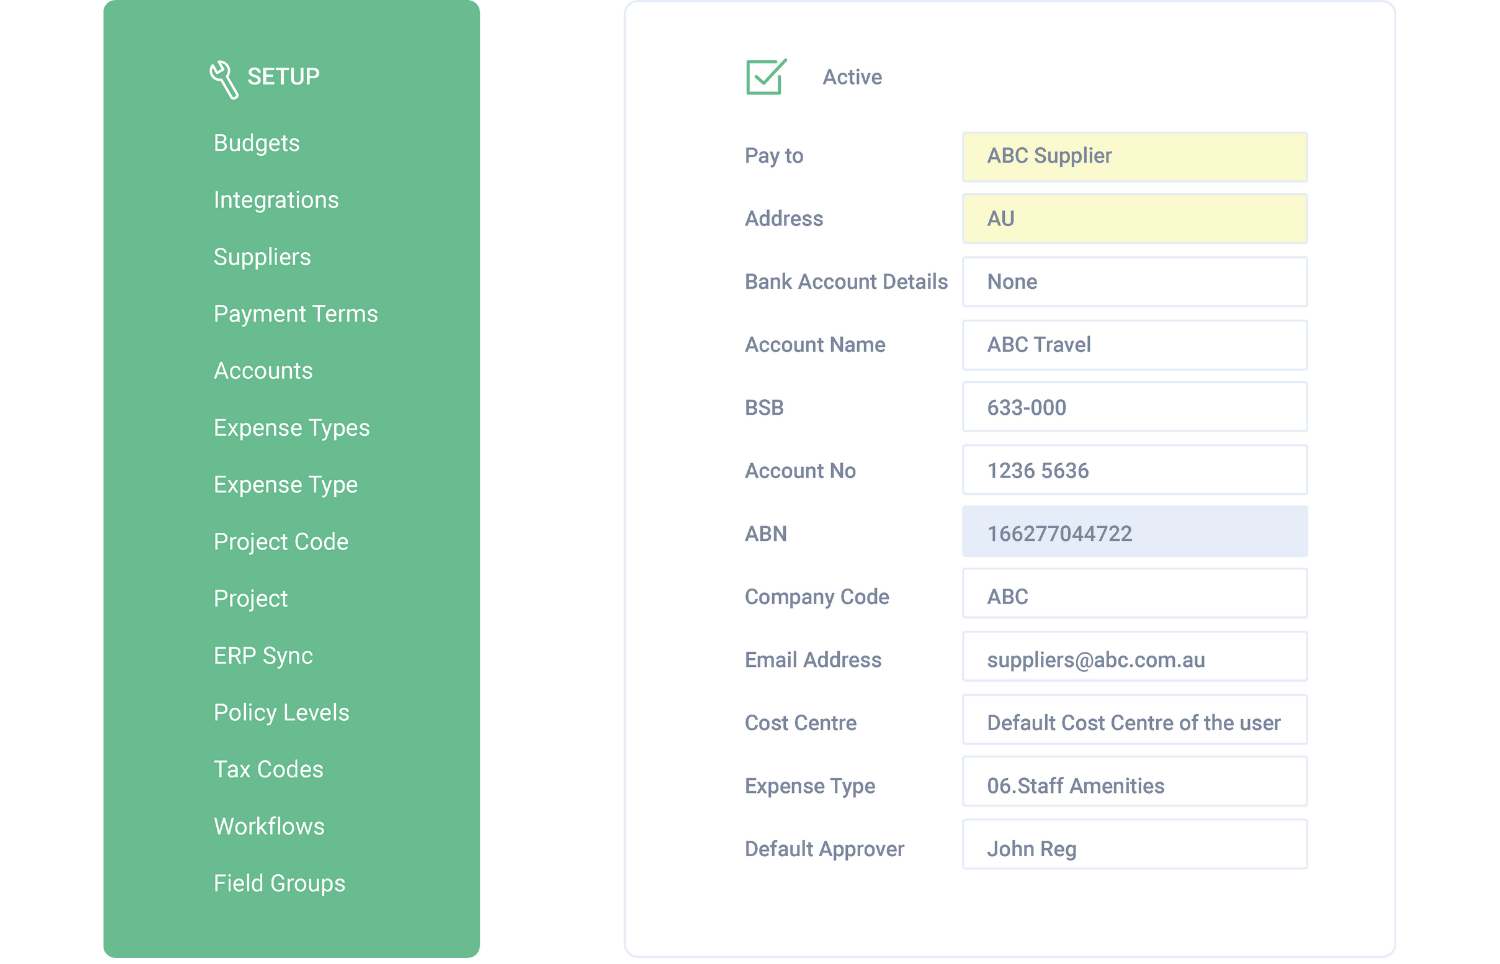Navigate to Budgets settings

256,143
